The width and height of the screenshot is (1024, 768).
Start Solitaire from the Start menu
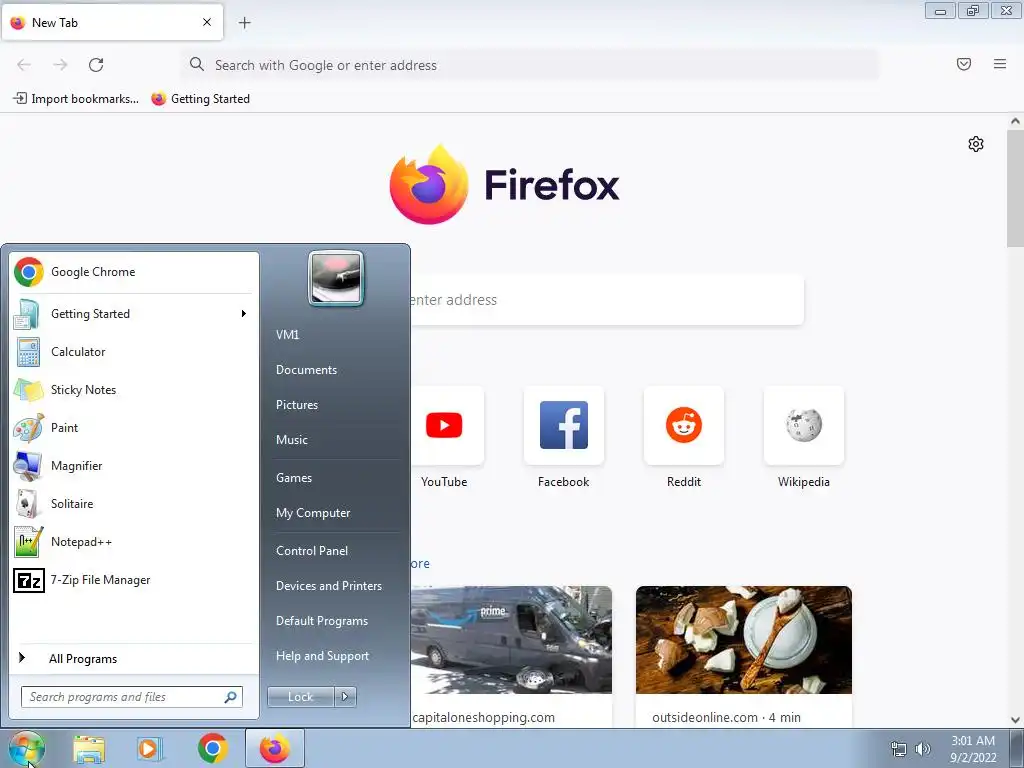click(x=134, y=504)
